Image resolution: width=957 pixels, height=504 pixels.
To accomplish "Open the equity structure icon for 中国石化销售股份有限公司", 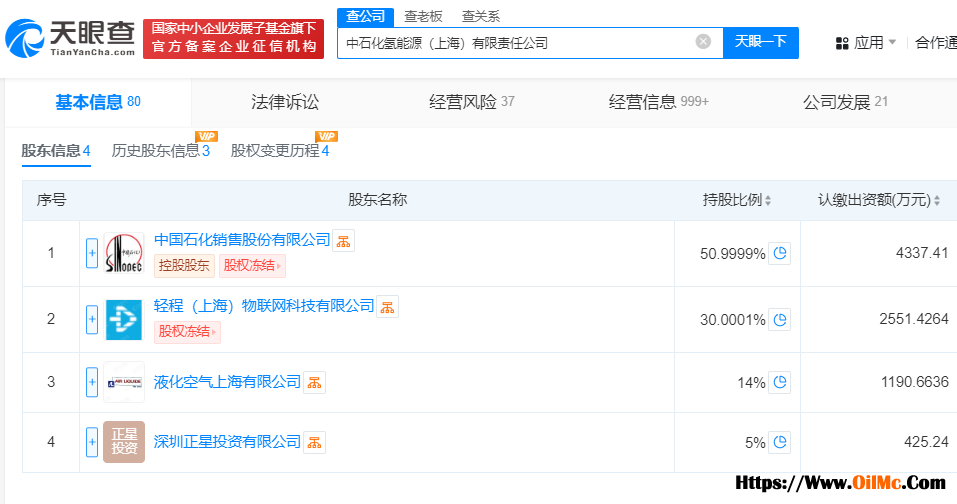I will click(344, 241).
